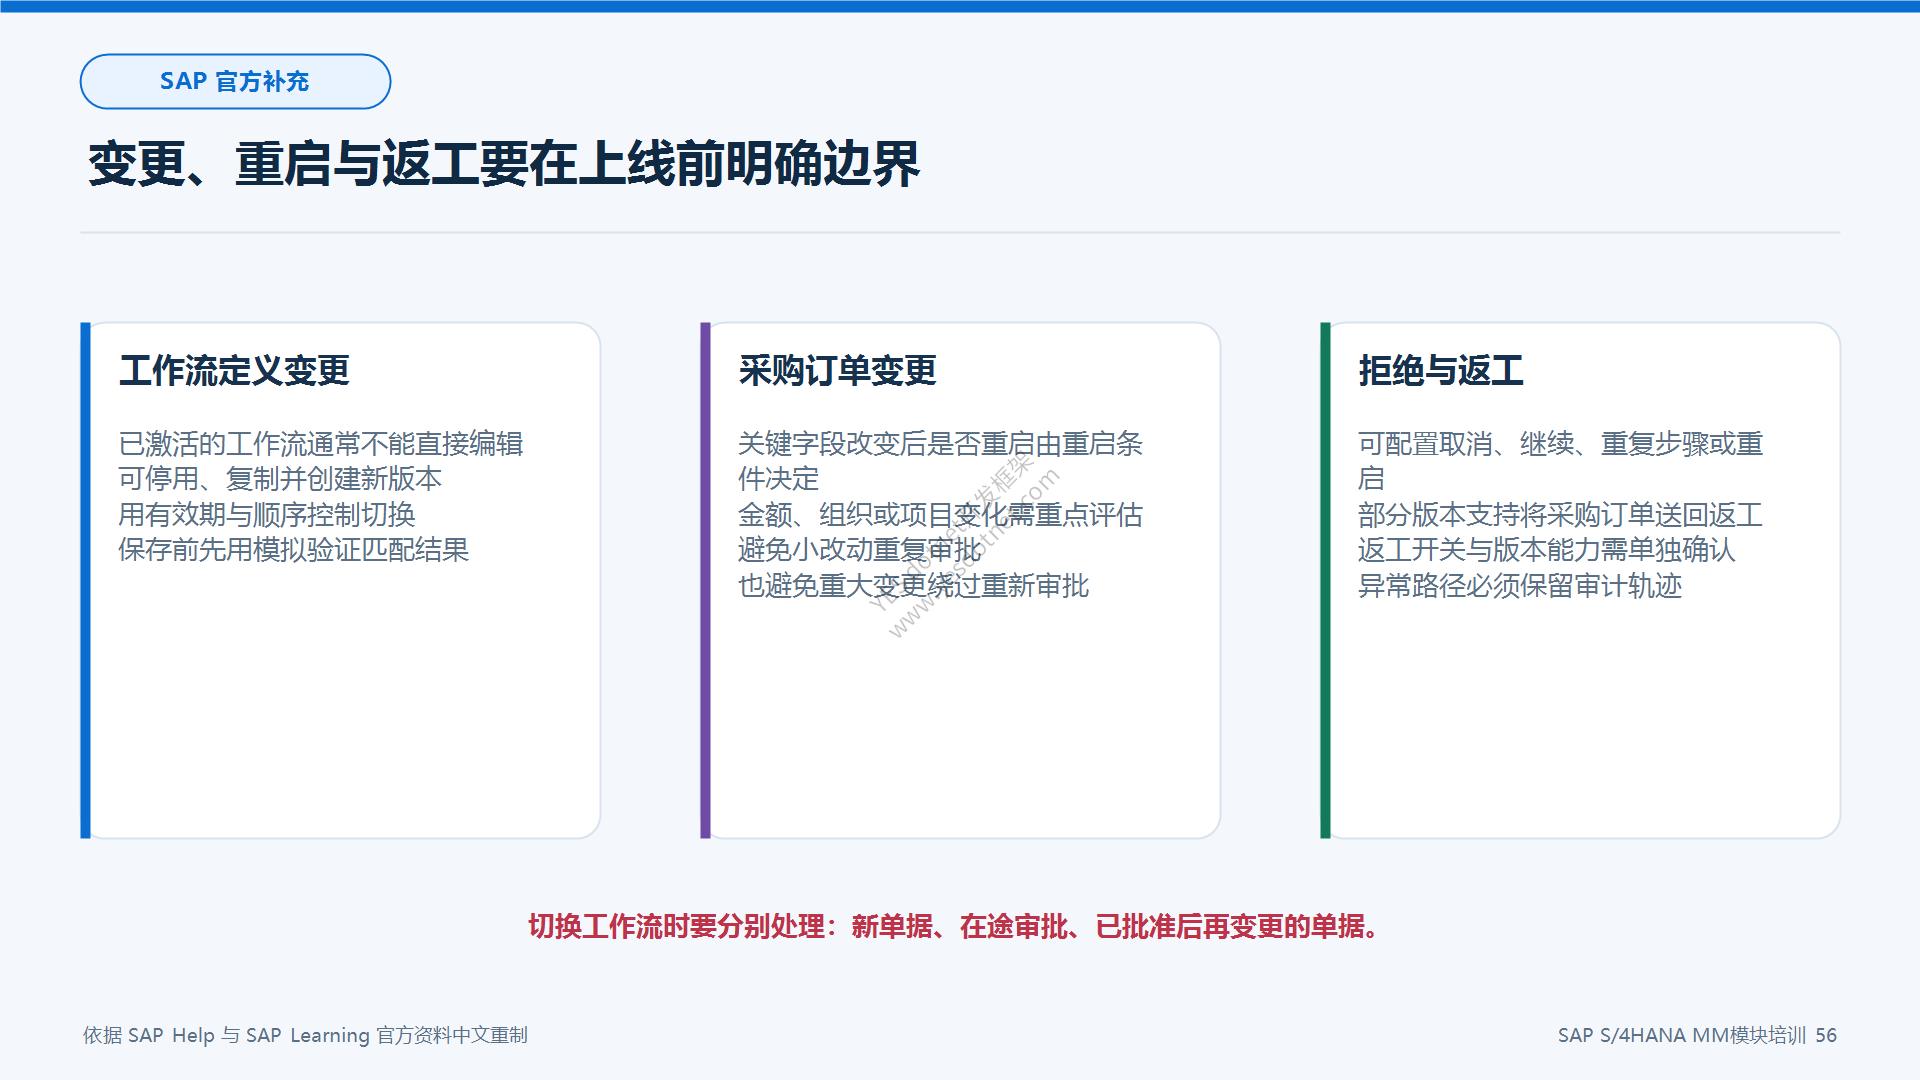
Task: Click the footer SAP S/4HANA MM模块培训 56
Action: 1697,1035
